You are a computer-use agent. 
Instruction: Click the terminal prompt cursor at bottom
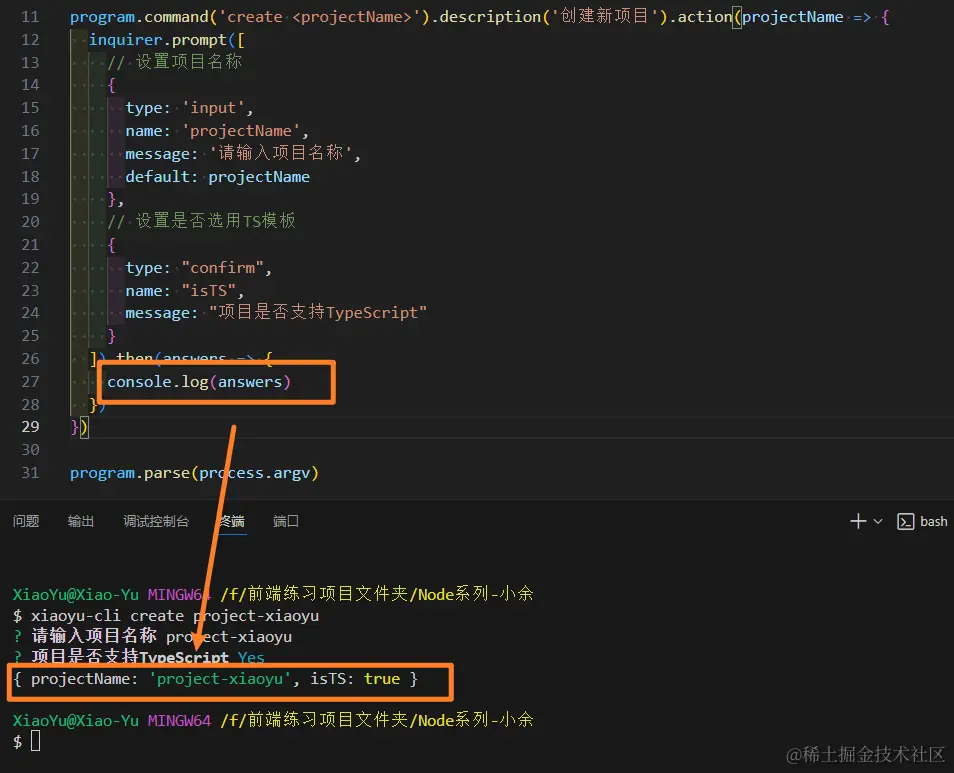35,741
